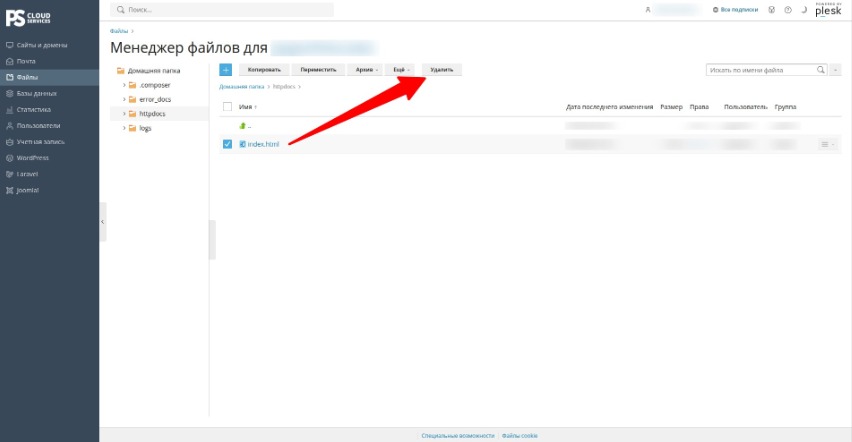Open the Архив dropdown button
Viewport: 852px width, 442px height.
[366, 70]
